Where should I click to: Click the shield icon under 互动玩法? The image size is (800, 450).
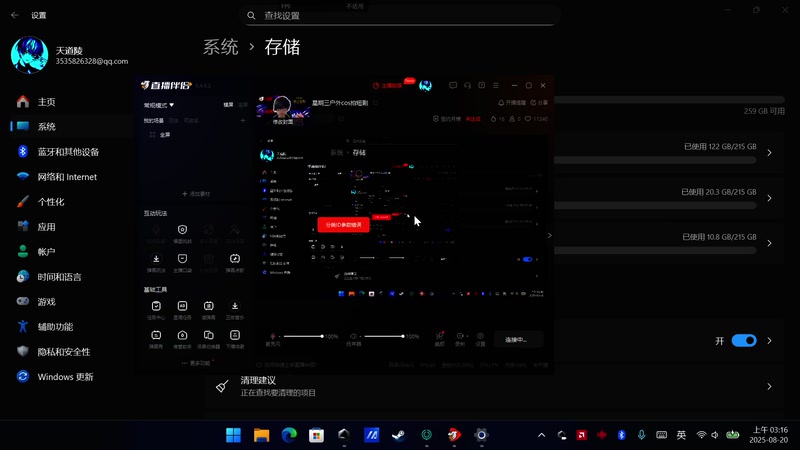click(182, 230)
